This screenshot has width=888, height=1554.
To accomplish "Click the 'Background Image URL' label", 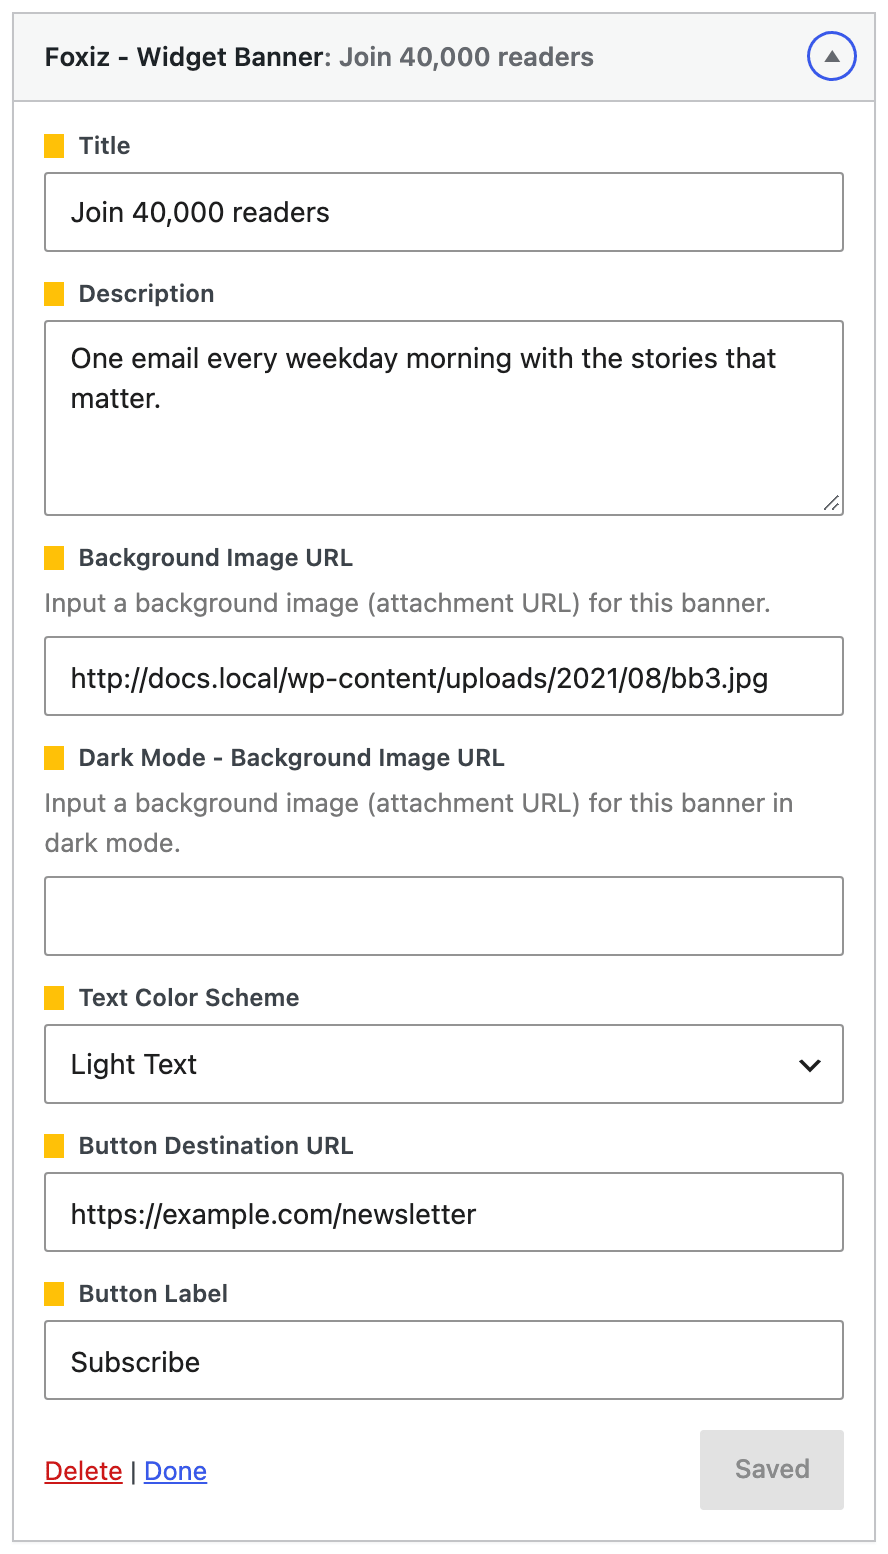I will point(216,558).
